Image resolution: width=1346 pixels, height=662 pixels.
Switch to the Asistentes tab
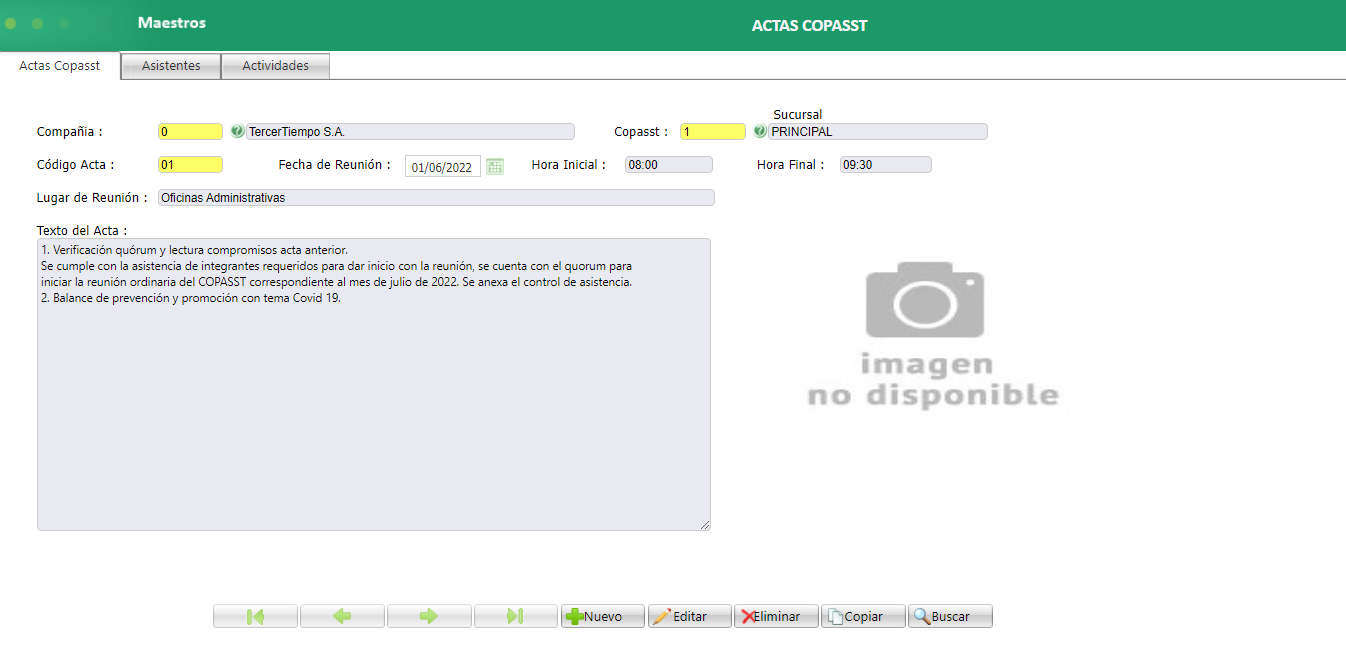coord(170,65)
